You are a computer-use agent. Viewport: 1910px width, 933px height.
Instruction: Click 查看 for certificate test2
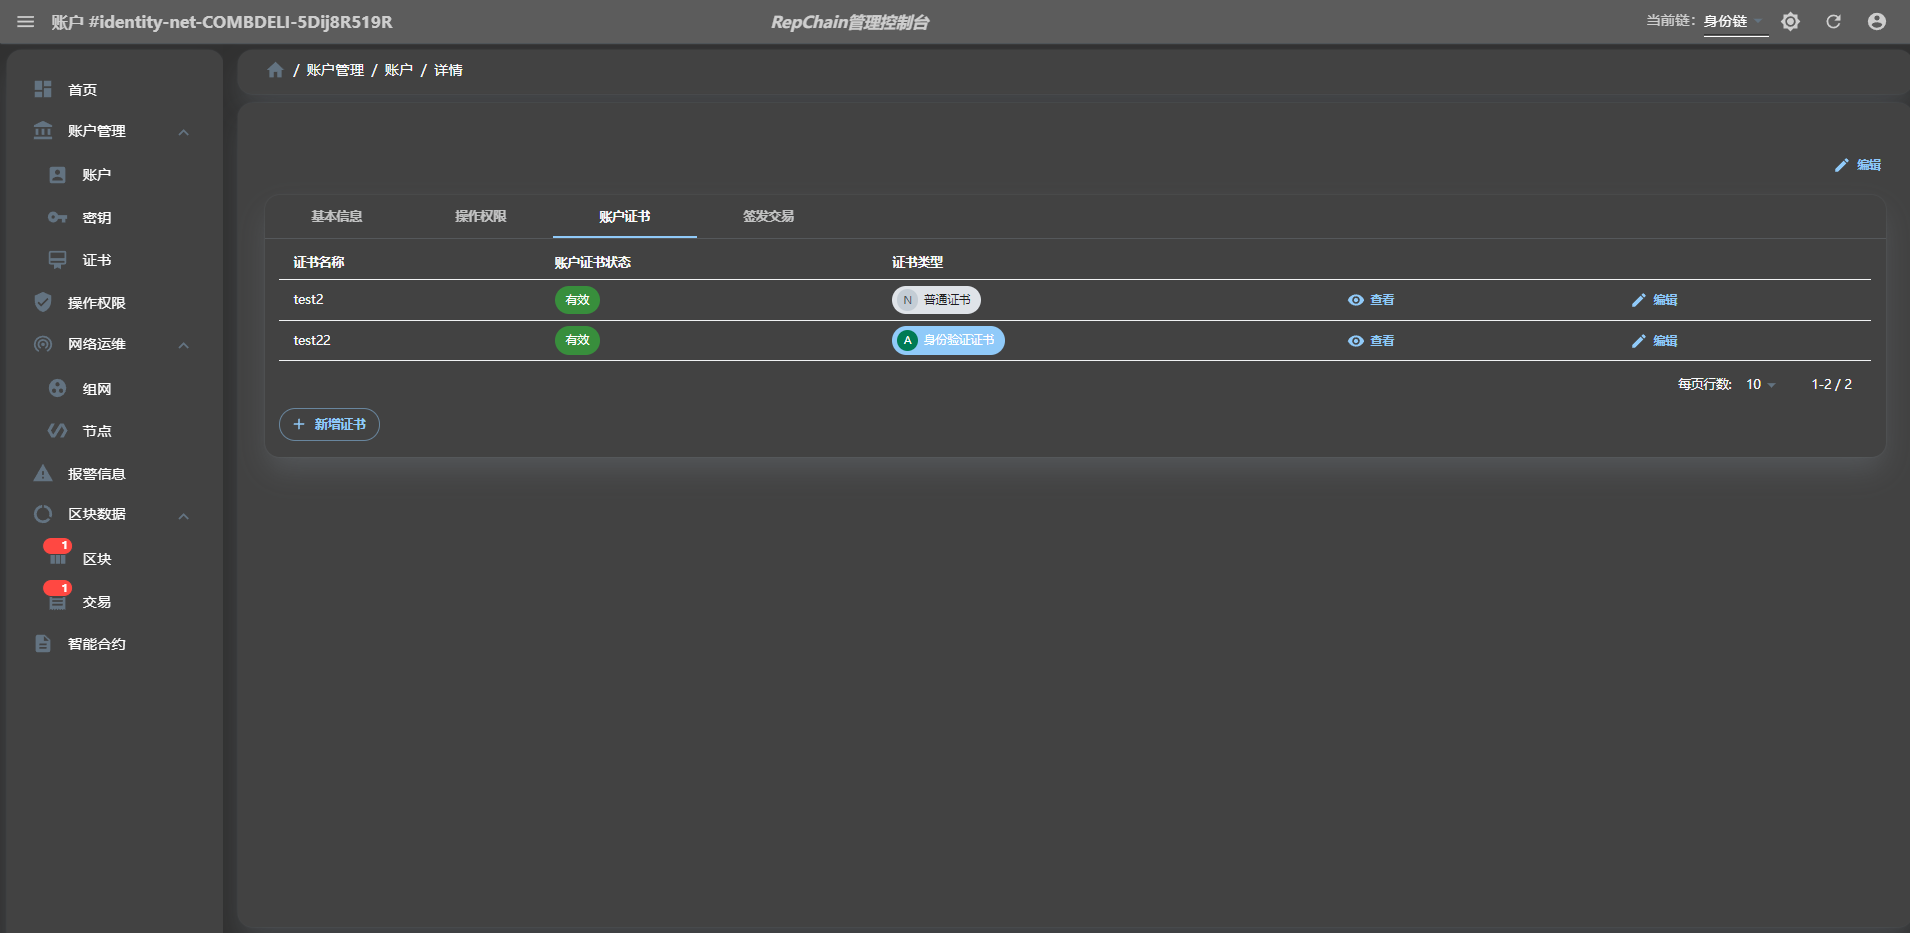(1371, 300)
